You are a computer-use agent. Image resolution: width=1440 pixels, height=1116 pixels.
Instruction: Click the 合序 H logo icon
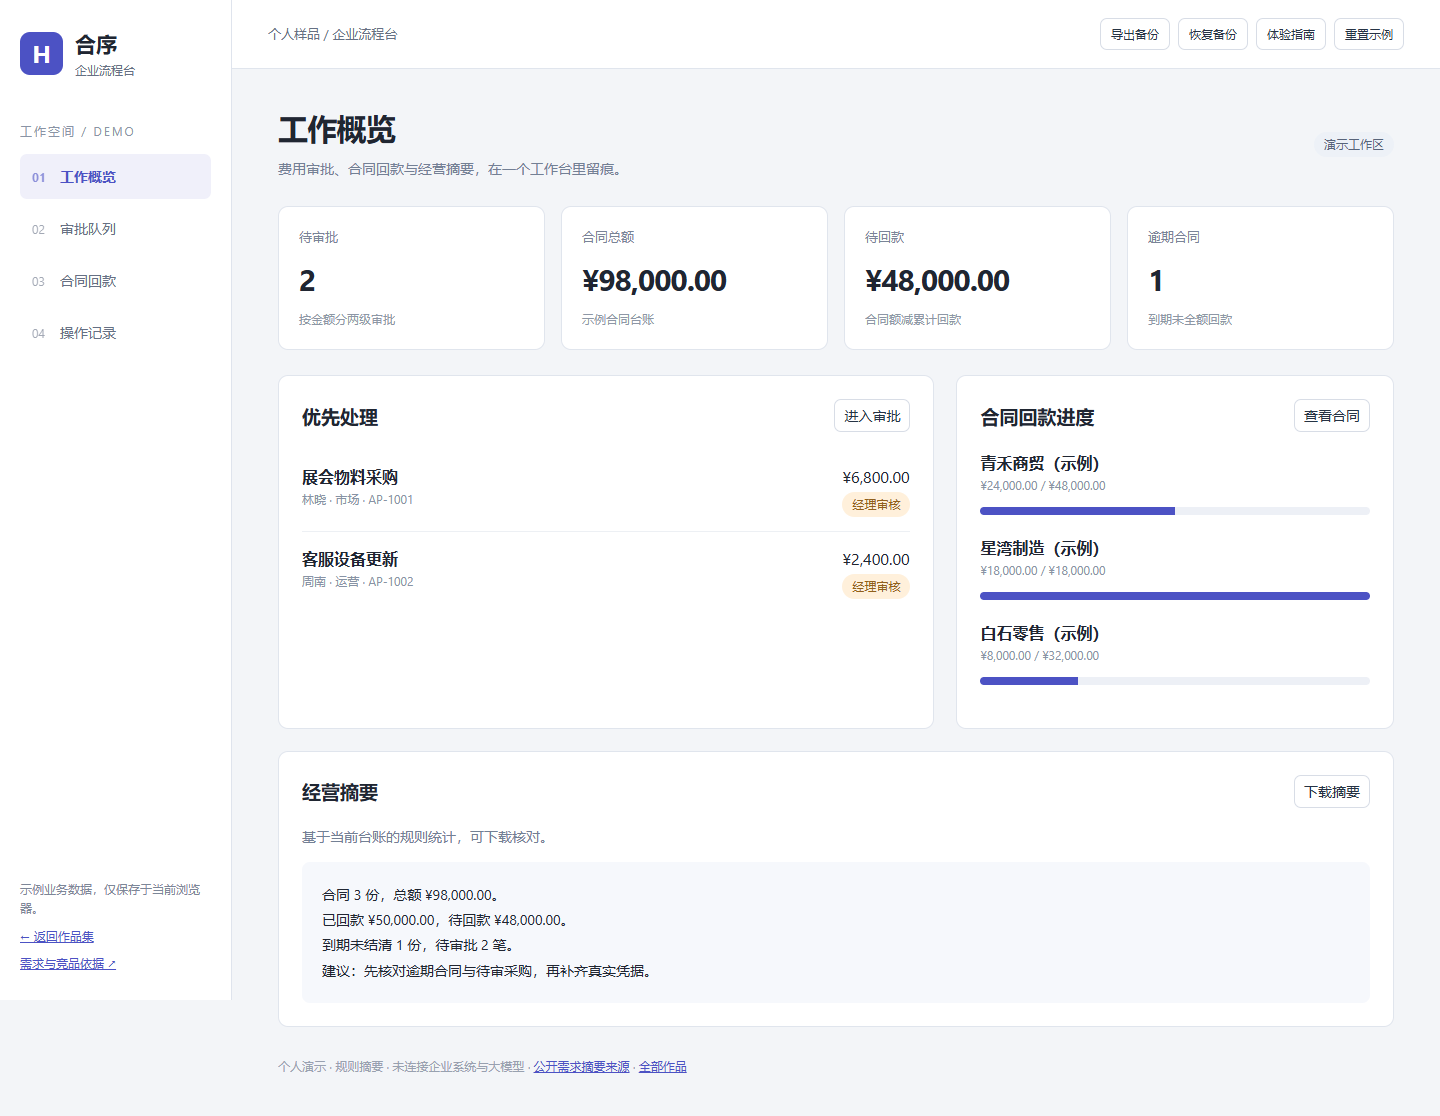(x=41, y=54)
